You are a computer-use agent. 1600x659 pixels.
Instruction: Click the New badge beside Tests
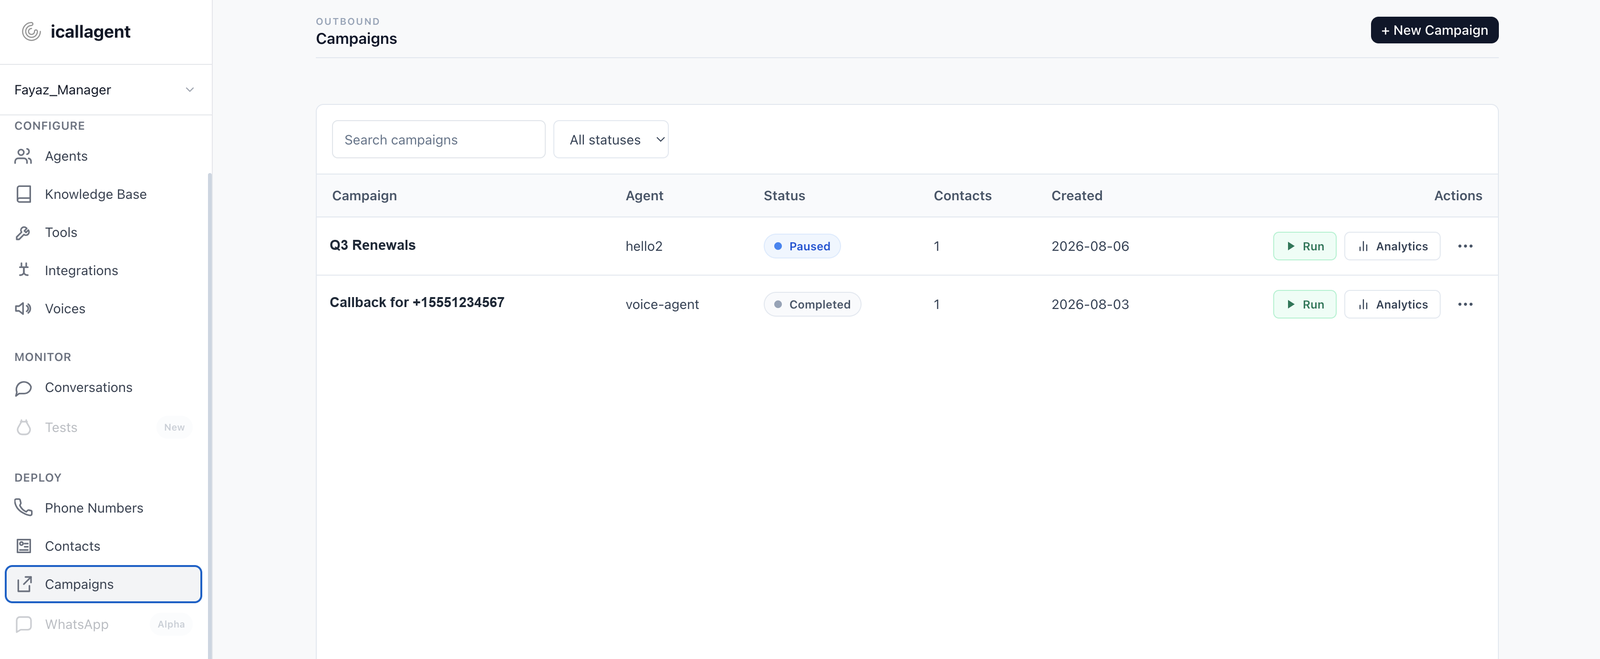tap(174, 427)
